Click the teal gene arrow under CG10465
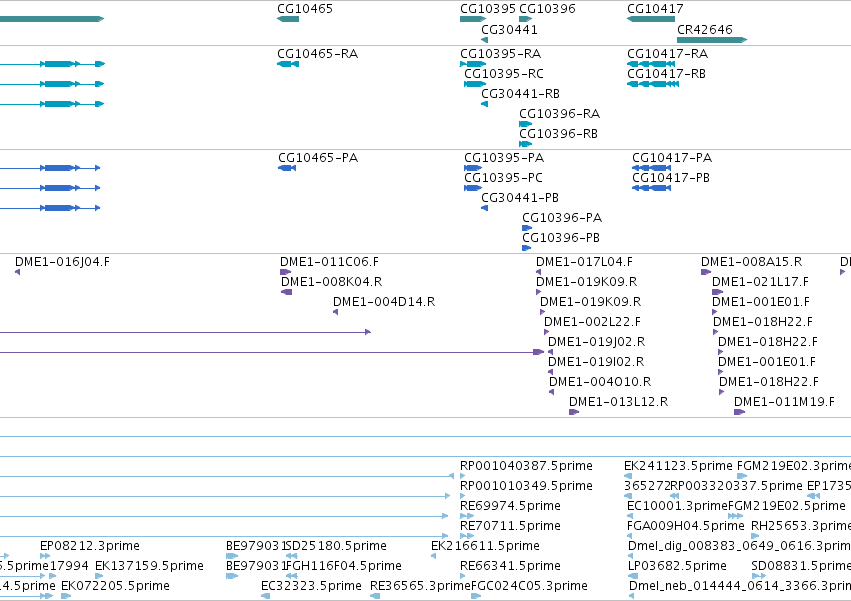The image size is (851, 601). coord(288,19)
